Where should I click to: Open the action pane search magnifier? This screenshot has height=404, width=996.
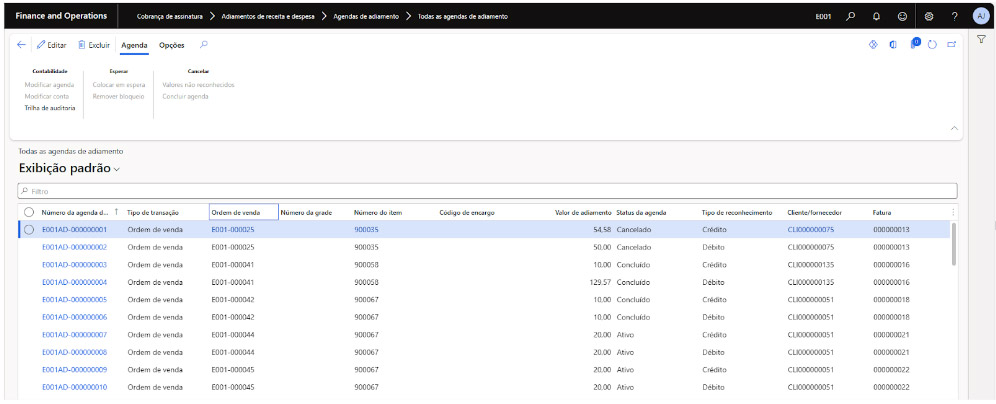(x=204, y=45)
